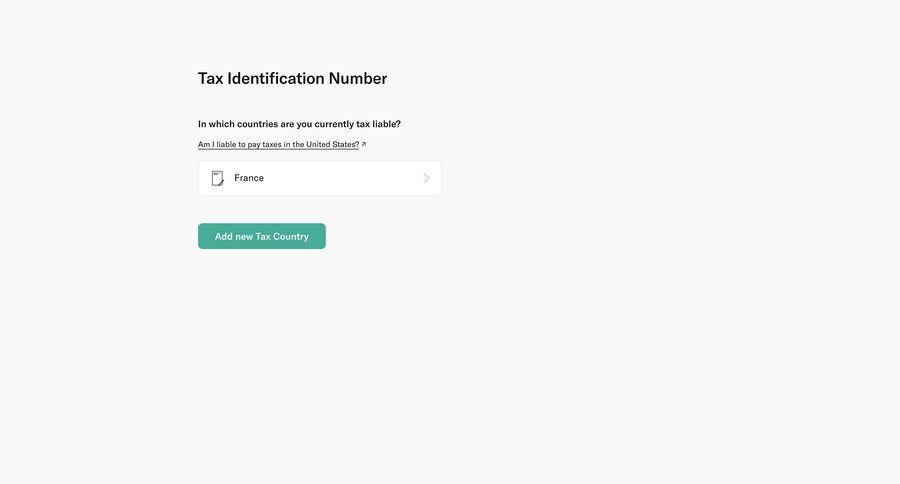Click the Tax Identification Number heading
The image size is (900, 484).
coord(292,79)
